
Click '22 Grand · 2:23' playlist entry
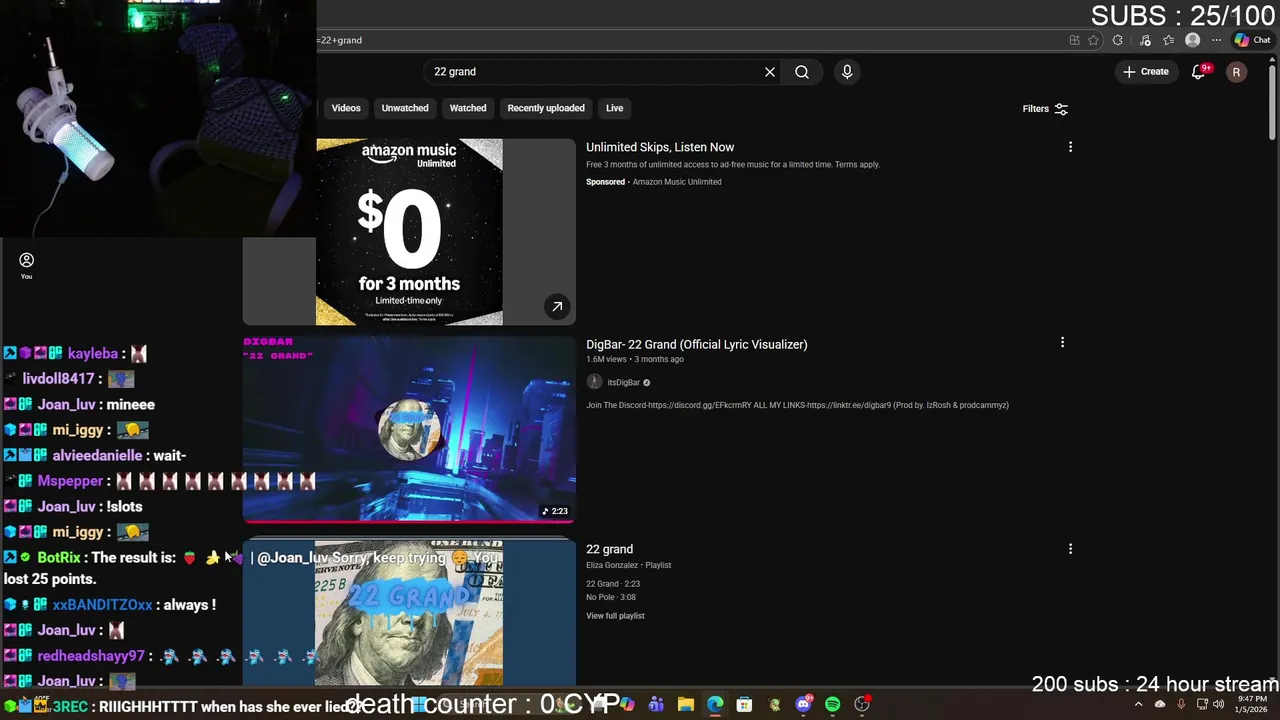(x=613, y=584)
